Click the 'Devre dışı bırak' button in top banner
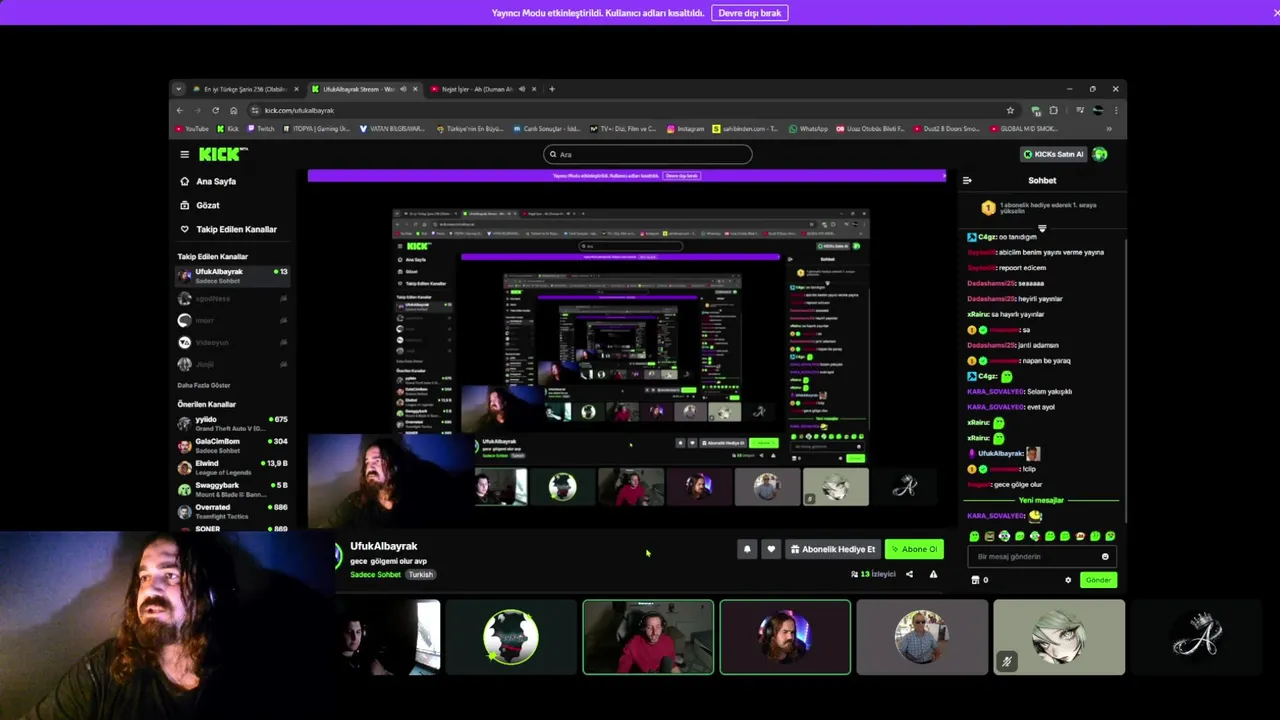 point(749,13)
